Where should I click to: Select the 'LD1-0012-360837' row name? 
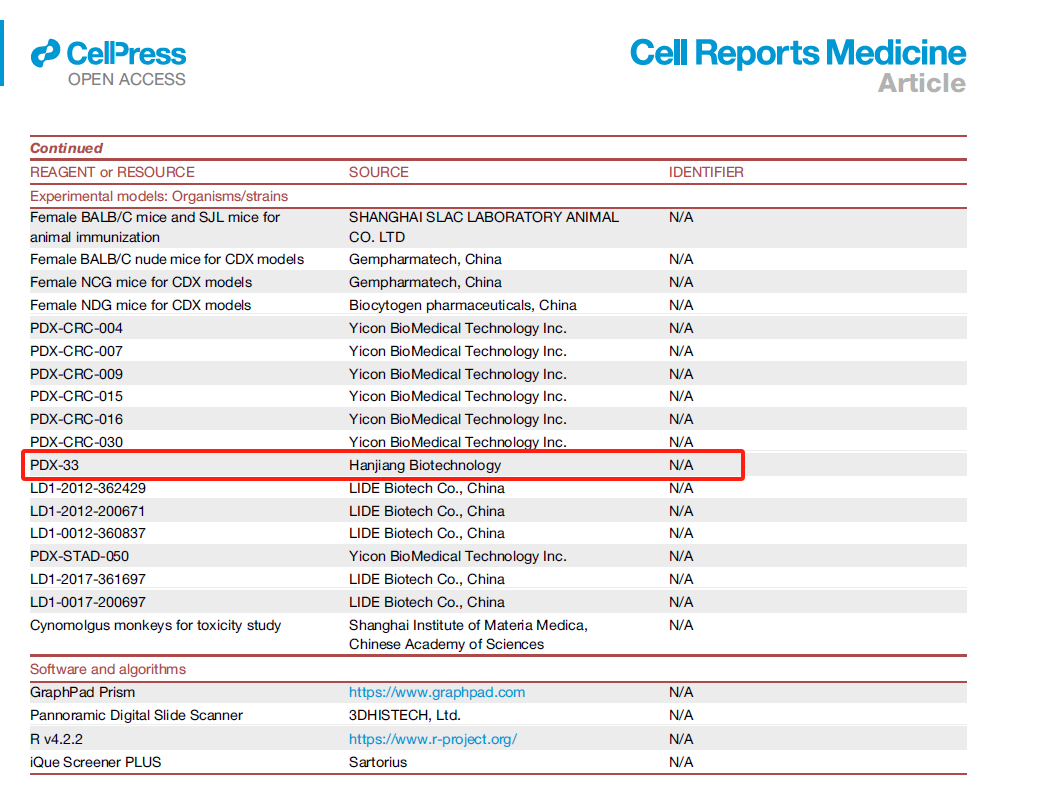click(88, 534)
